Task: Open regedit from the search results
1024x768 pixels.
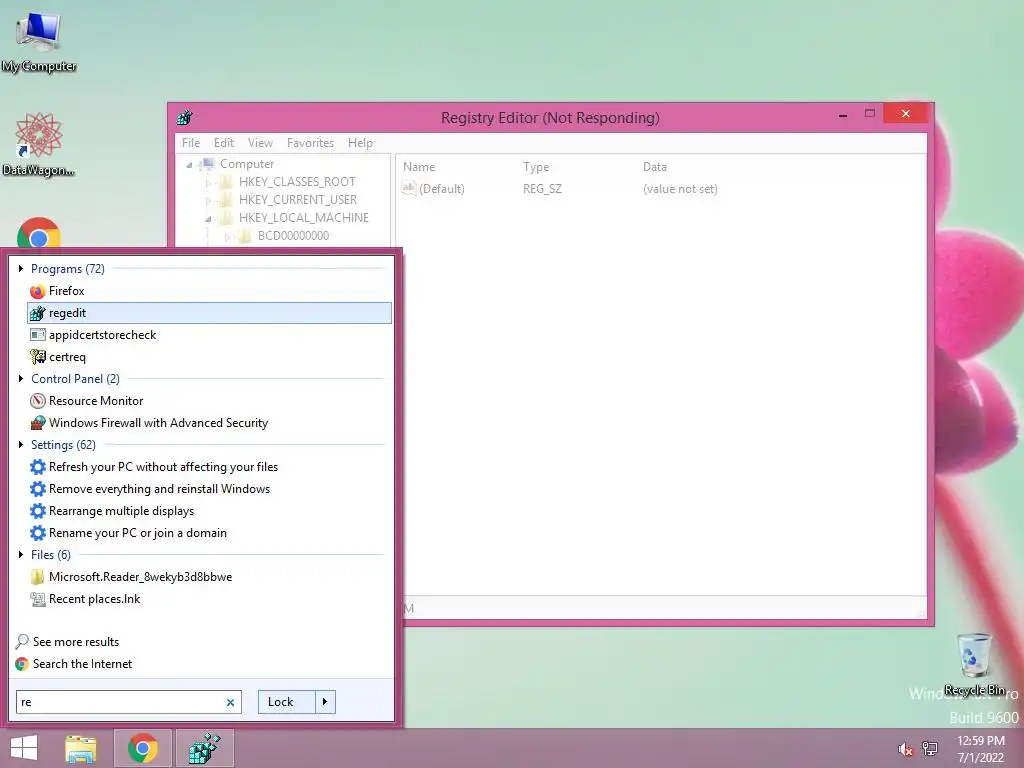Action: (209, 313)
